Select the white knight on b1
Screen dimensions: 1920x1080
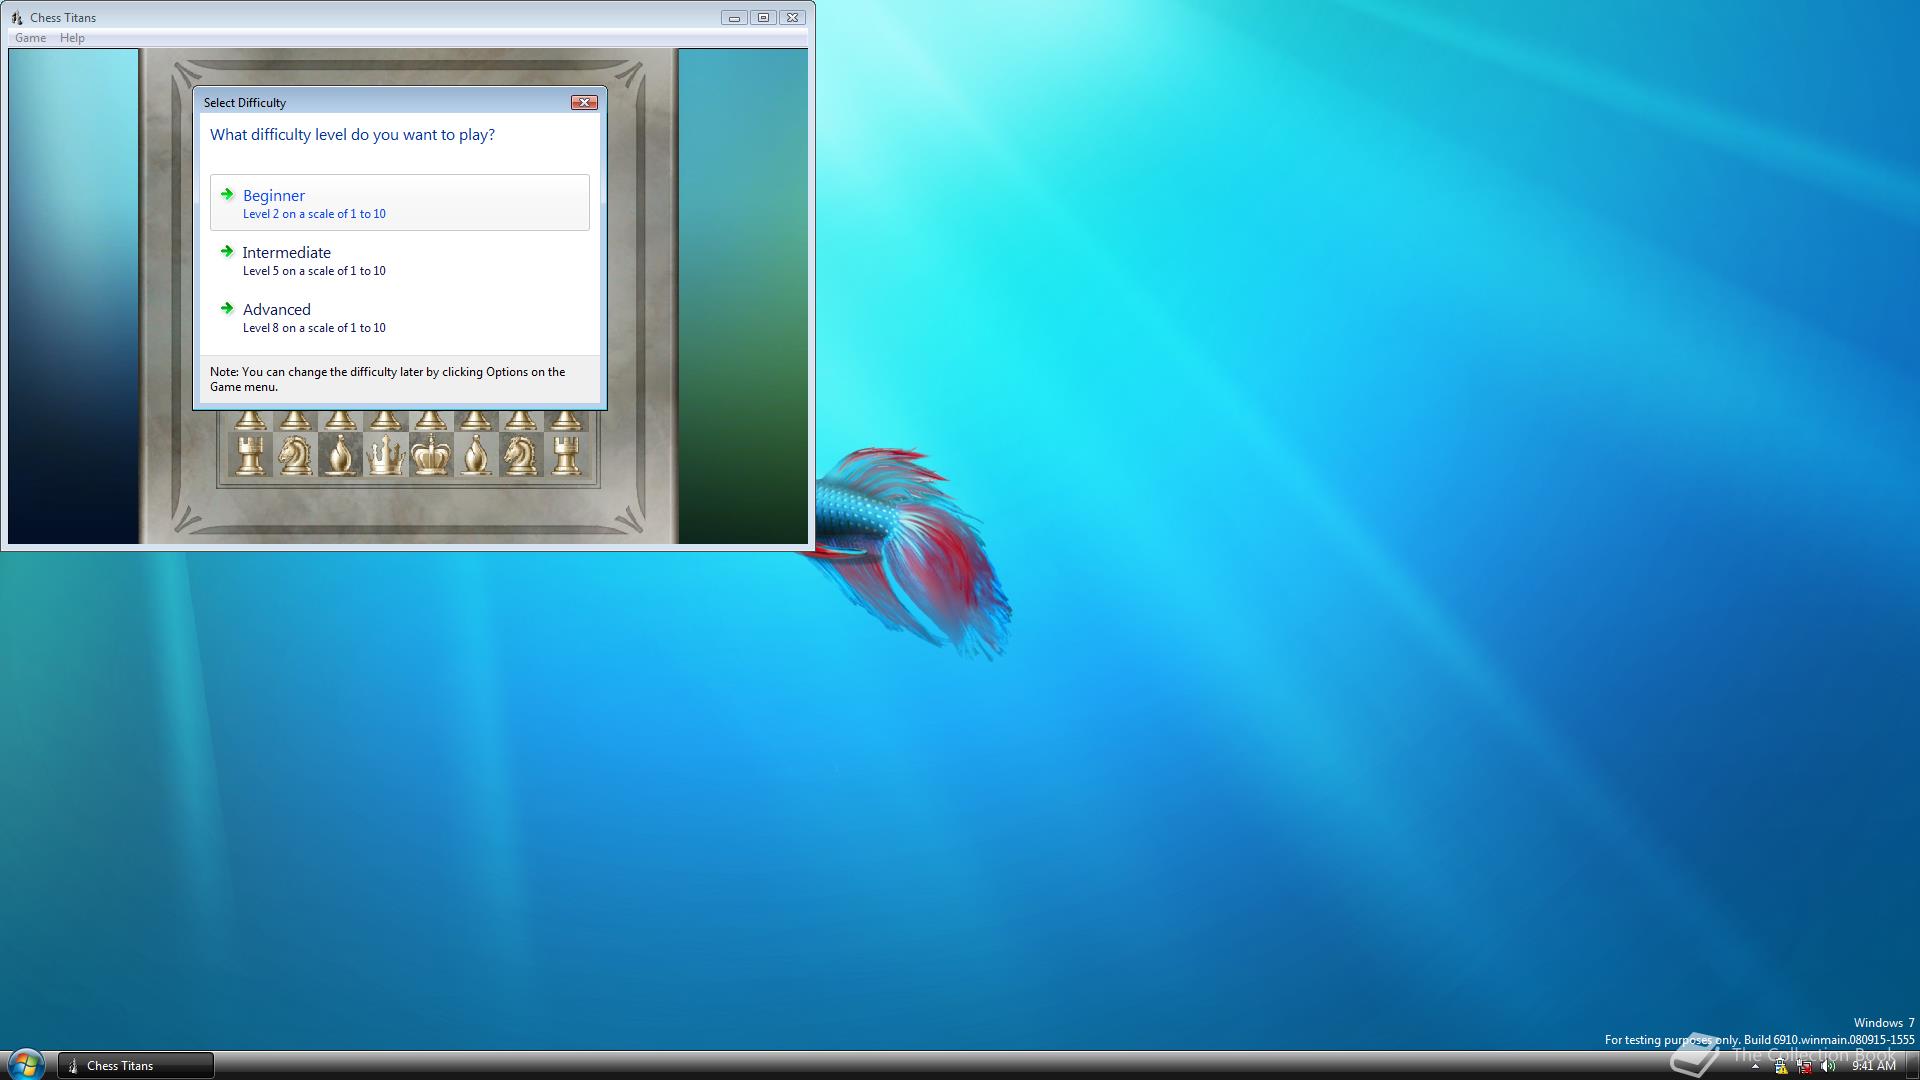[295, 455]
